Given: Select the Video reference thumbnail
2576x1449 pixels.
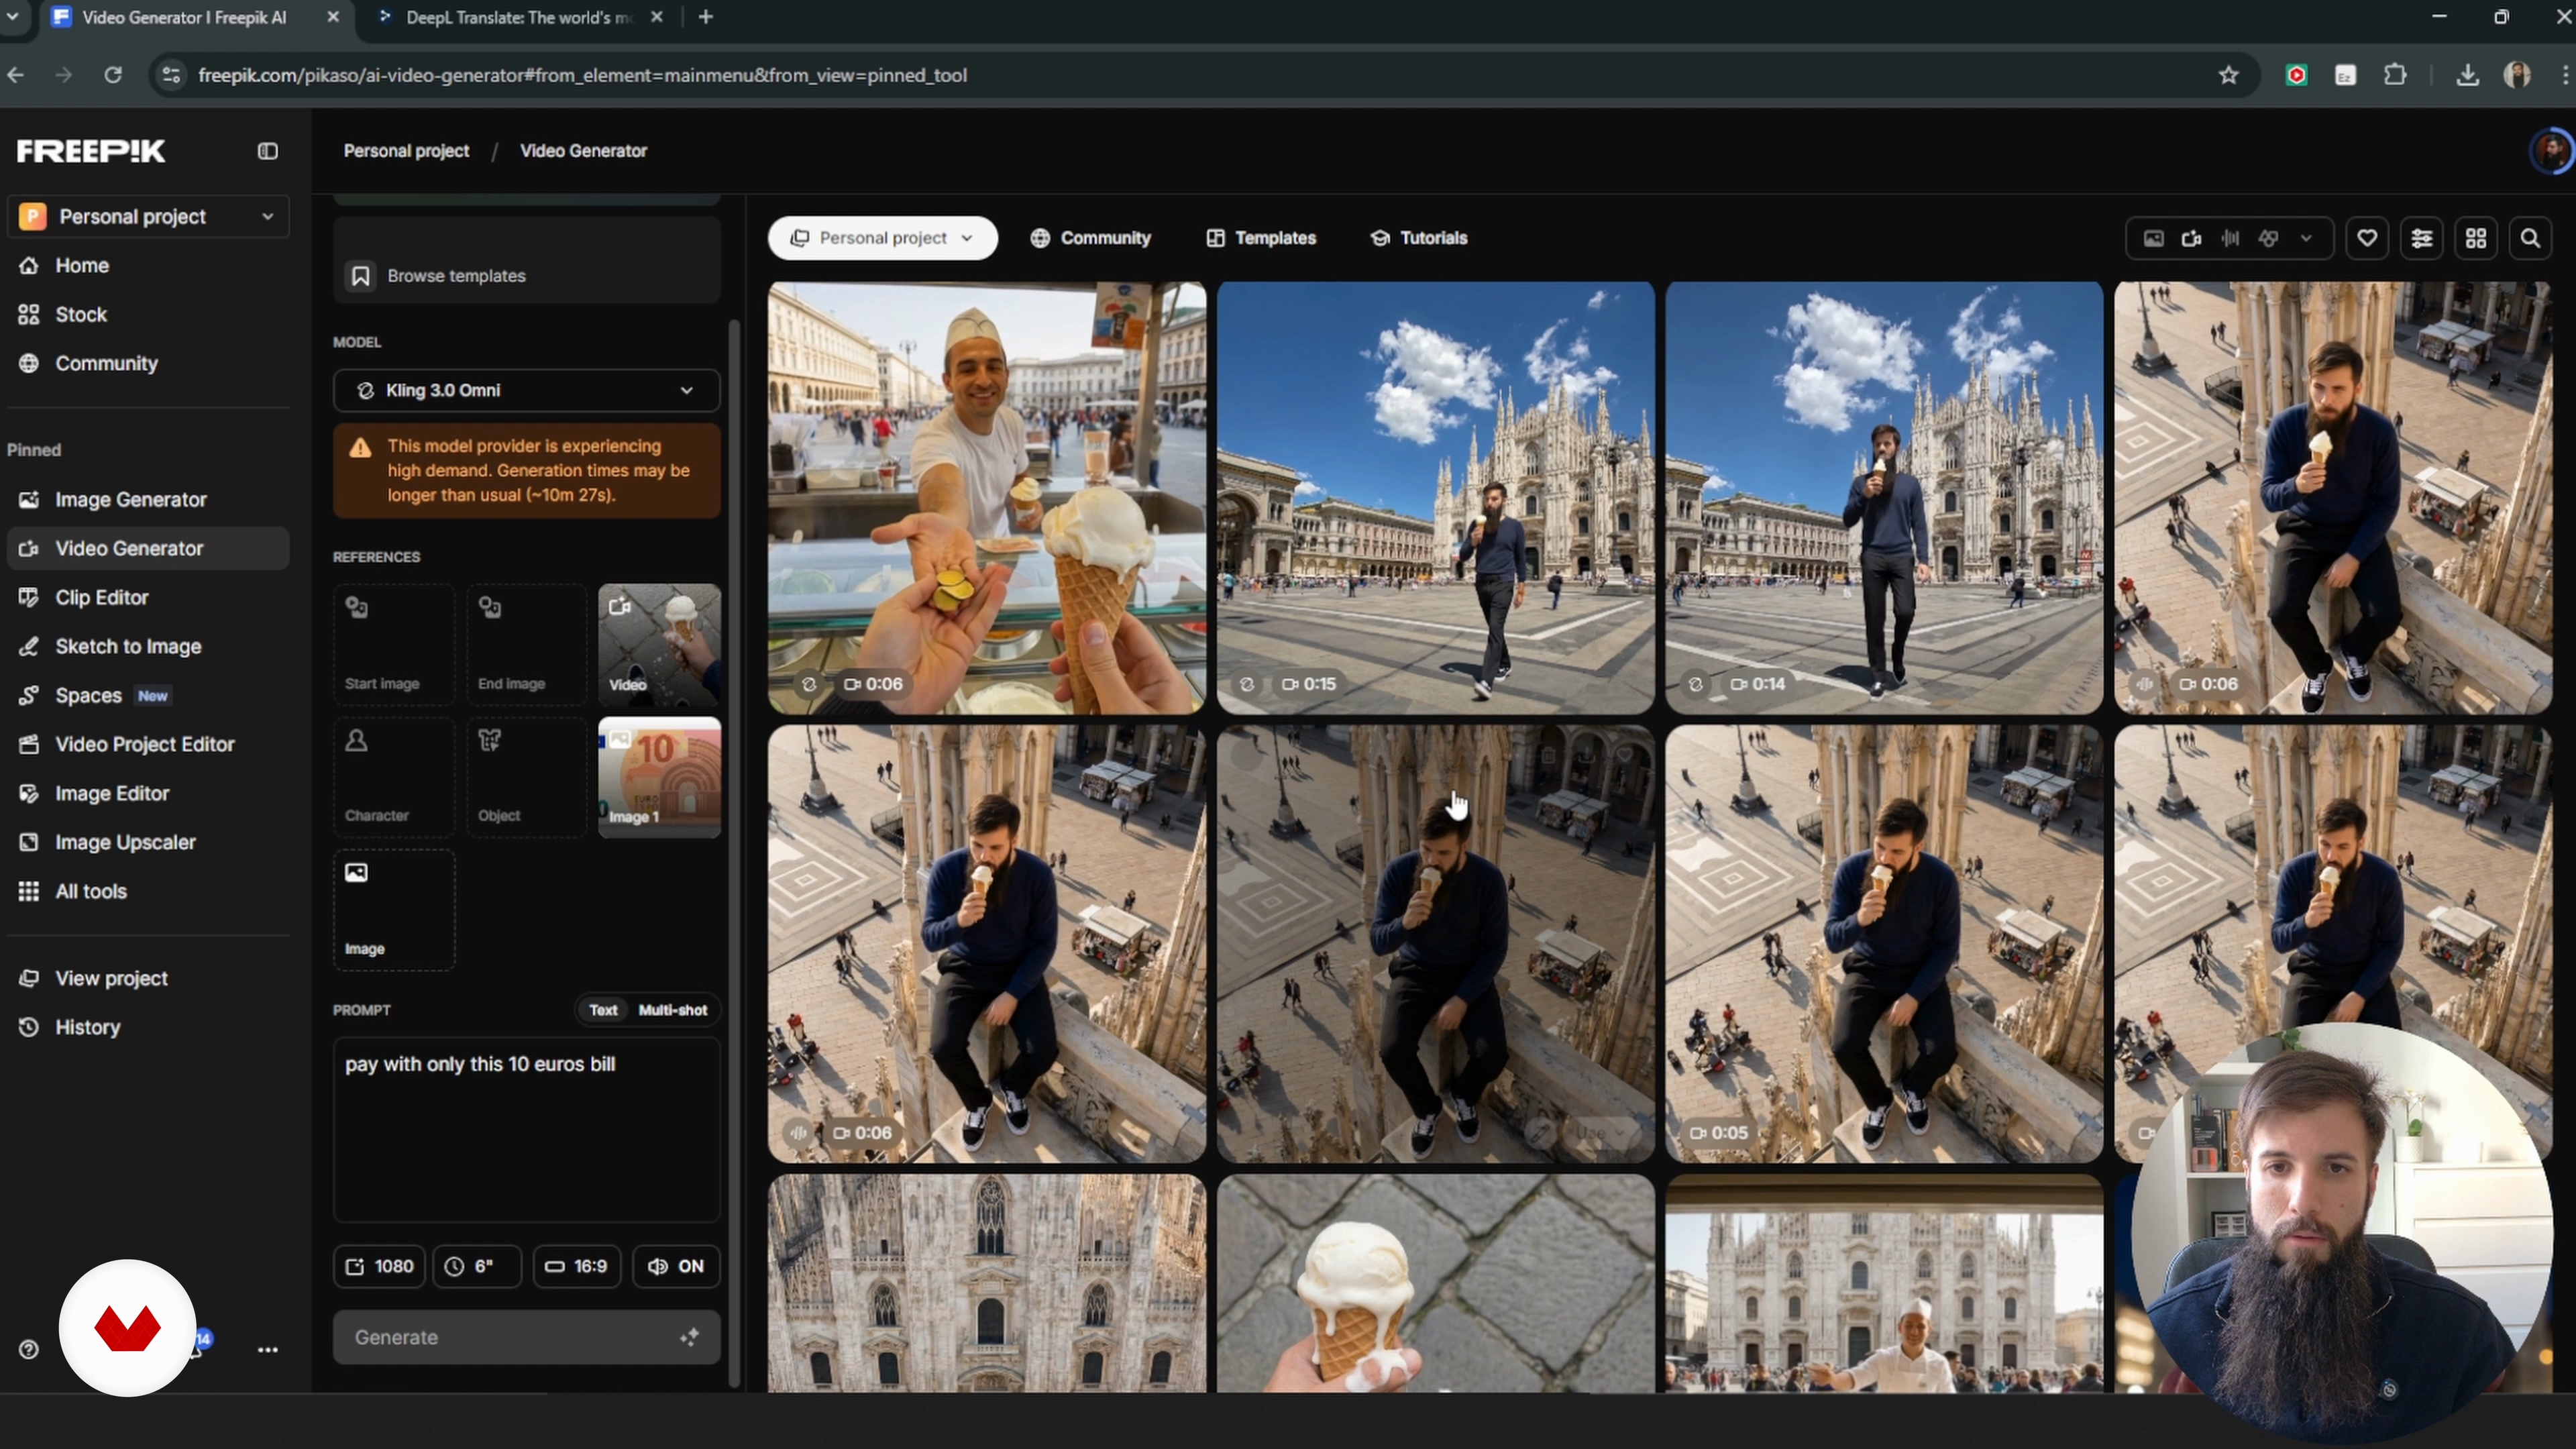Looking at the screenshot, I should [x=659, y=645].
